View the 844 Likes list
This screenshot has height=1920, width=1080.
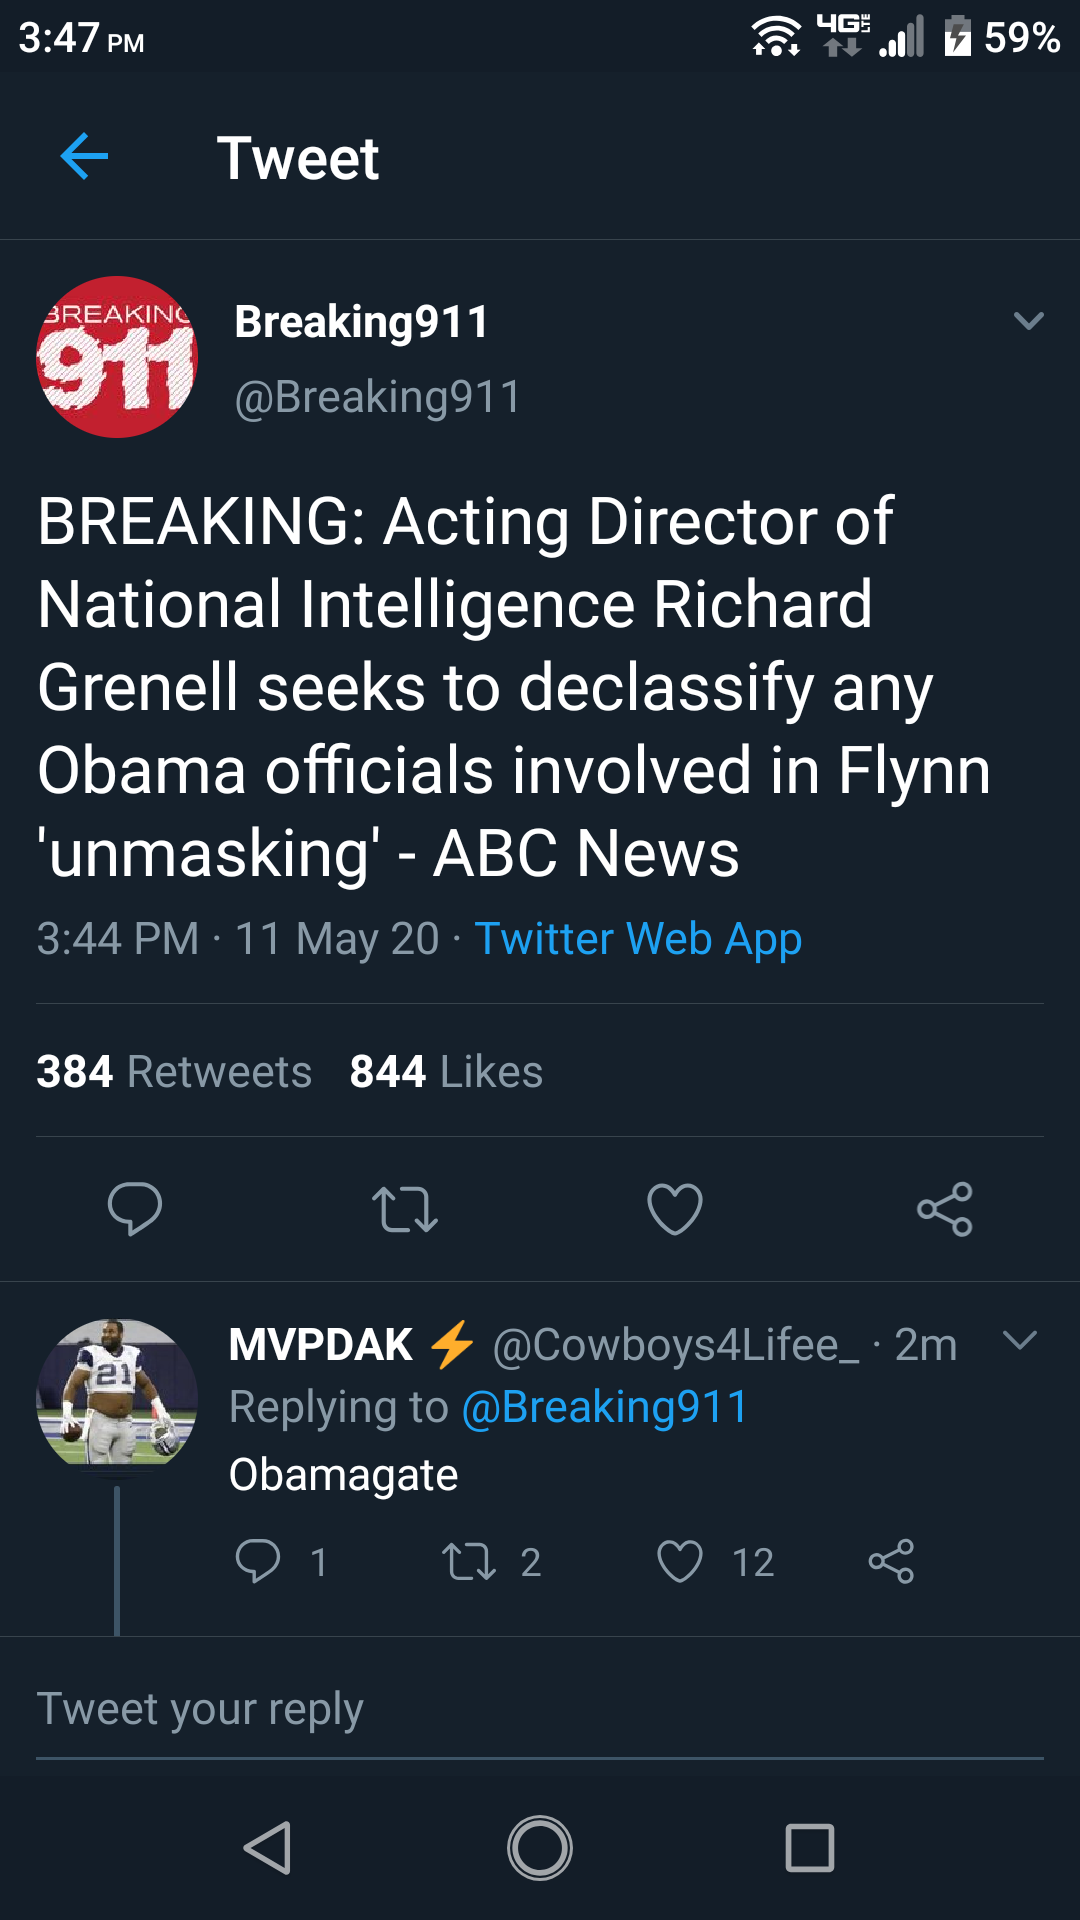click(x=446, y=1071)
